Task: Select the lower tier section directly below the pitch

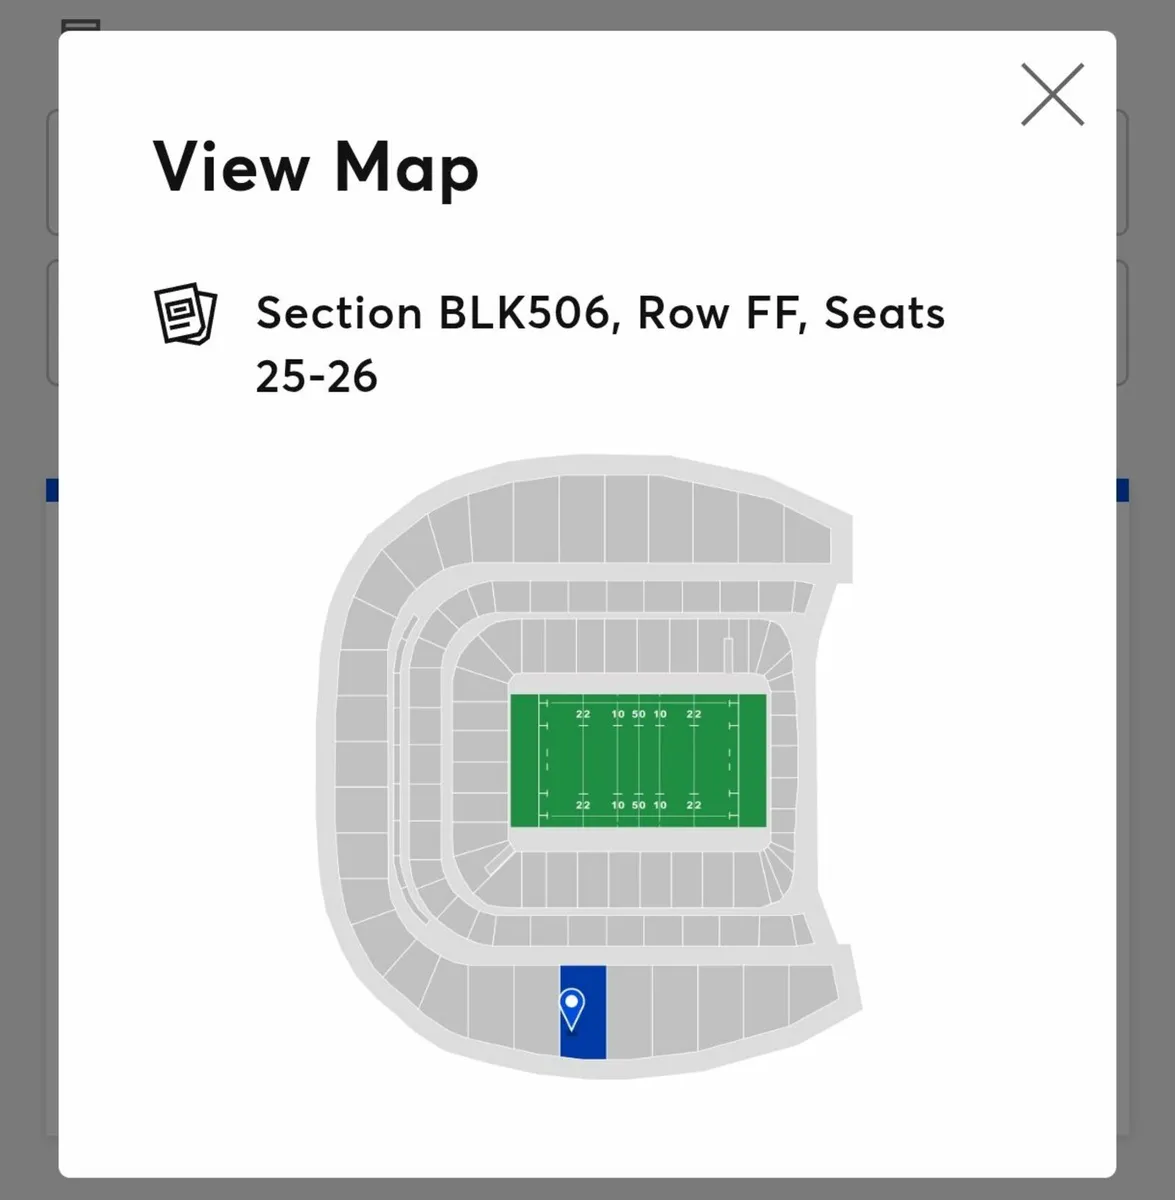Action: click(x=638, y=880)
